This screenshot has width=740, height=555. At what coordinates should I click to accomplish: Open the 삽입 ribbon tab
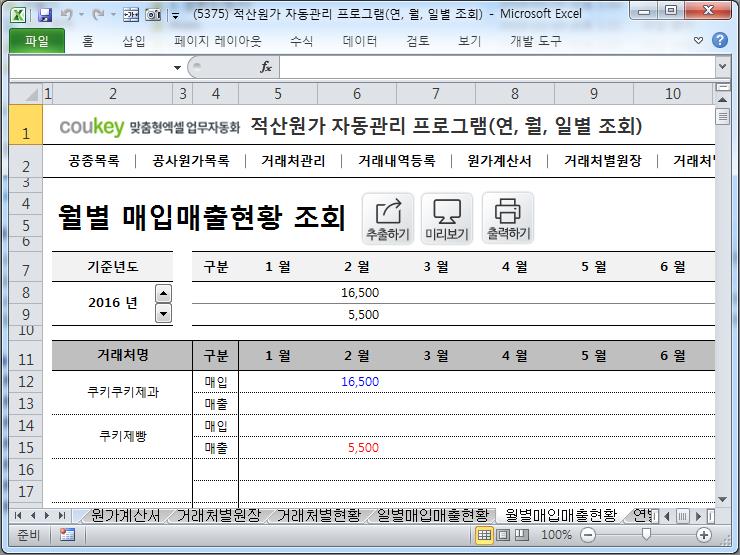pos(134,42)
